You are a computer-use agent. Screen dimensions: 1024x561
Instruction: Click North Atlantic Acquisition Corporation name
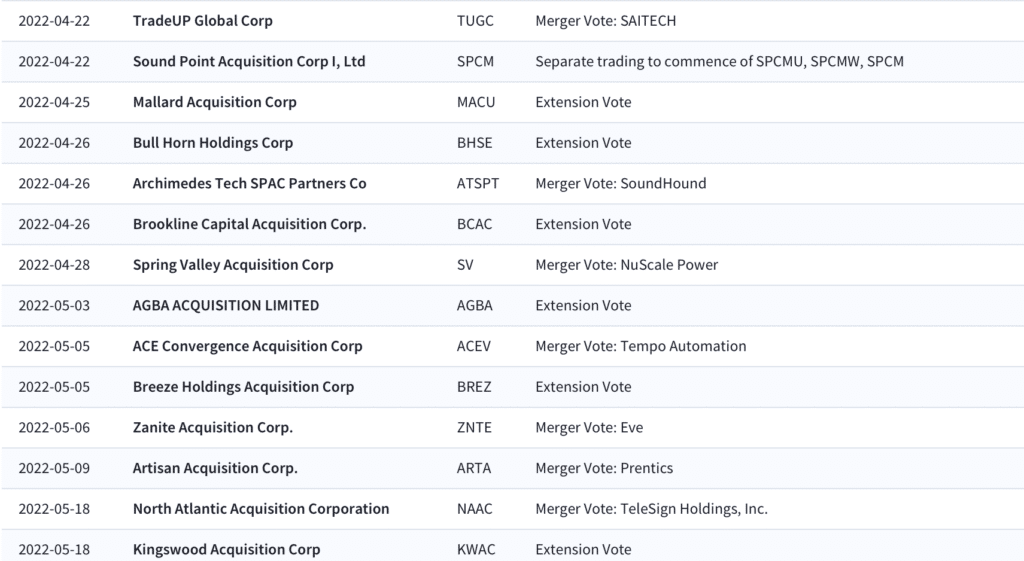(x=261, y=509)
